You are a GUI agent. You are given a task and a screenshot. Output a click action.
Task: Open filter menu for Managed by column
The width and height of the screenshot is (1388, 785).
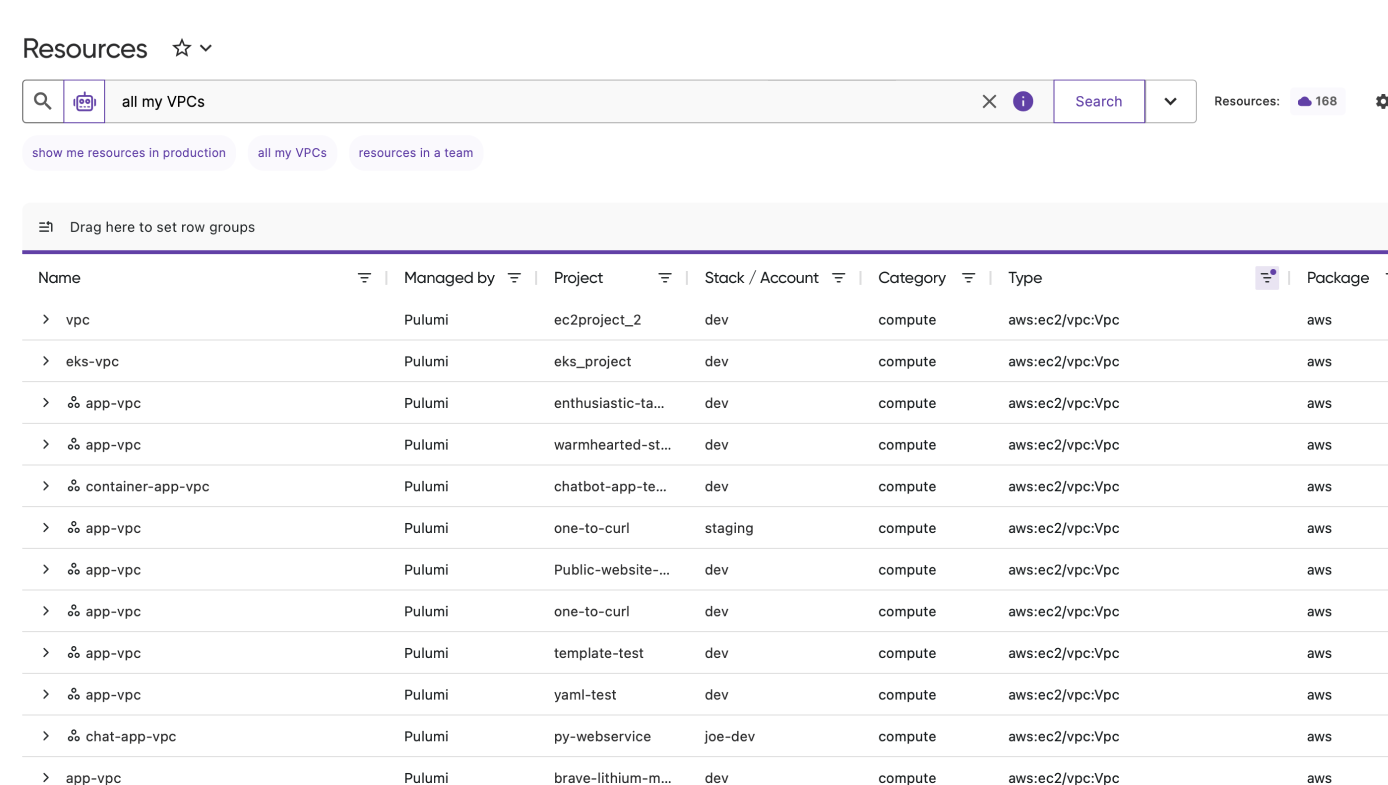pyautogui.click(x=514, y=278)
